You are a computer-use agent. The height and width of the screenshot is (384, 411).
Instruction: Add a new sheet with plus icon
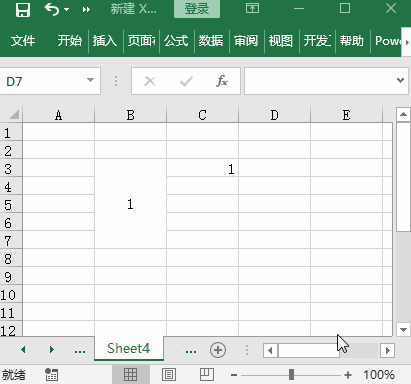pos(218,350)
